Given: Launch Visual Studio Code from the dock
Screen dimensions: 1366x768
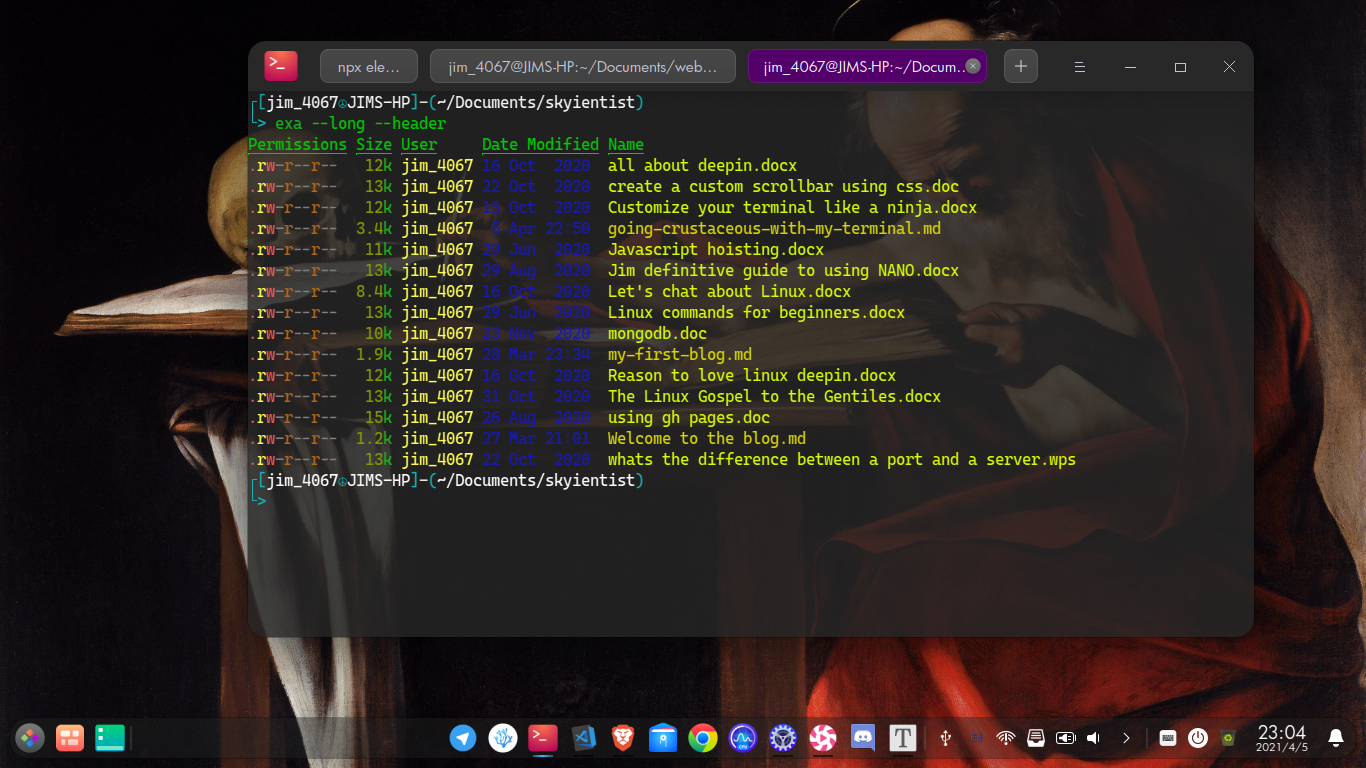Looking at the screenshot, I should pyautogui.click(x=583, y=738).
